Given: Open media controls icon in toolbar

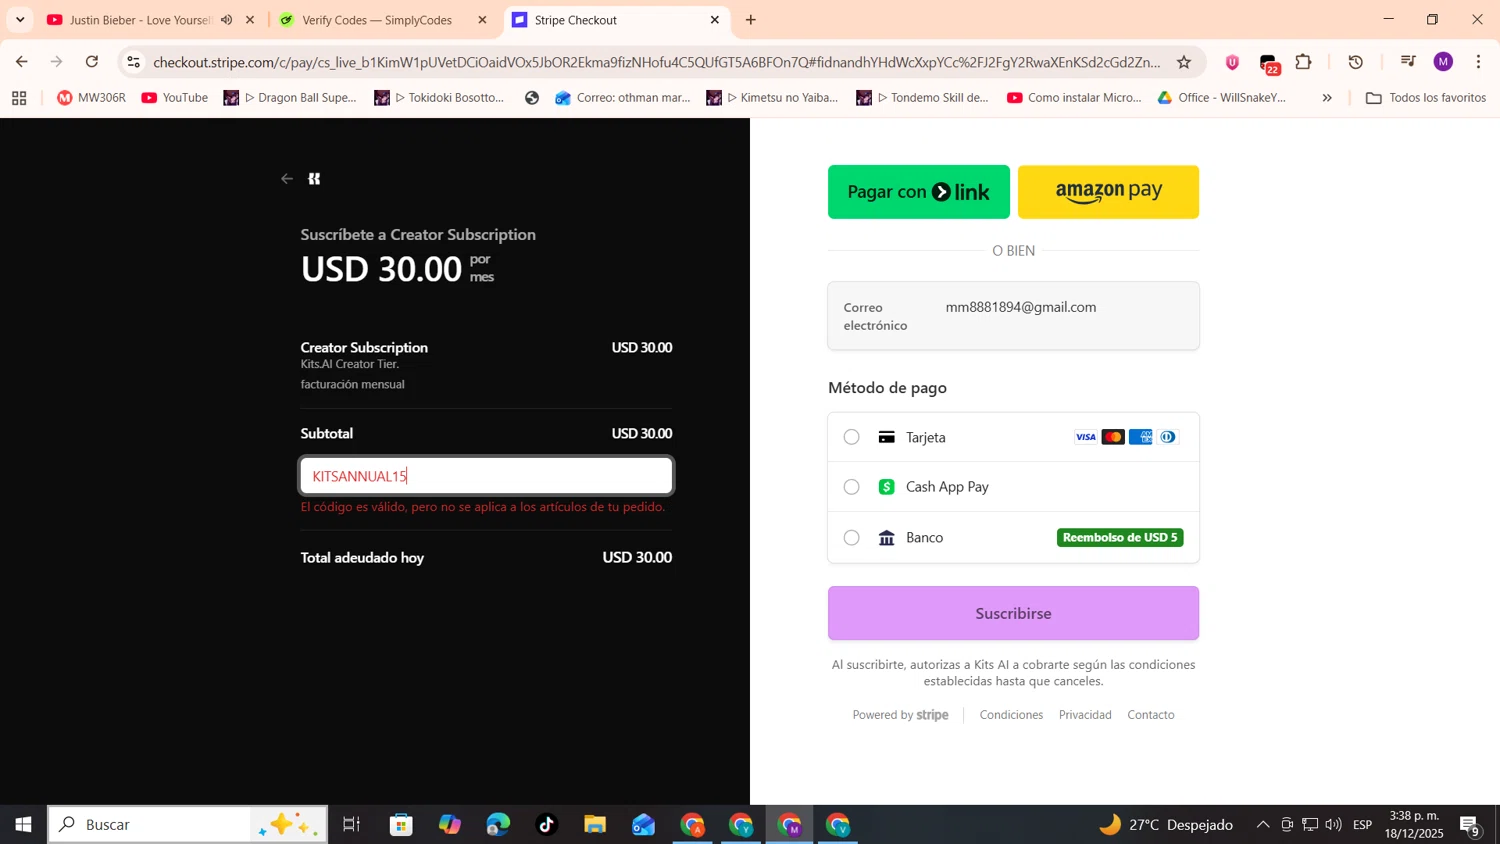Looking at the screenshot, I should (1408, 62).
